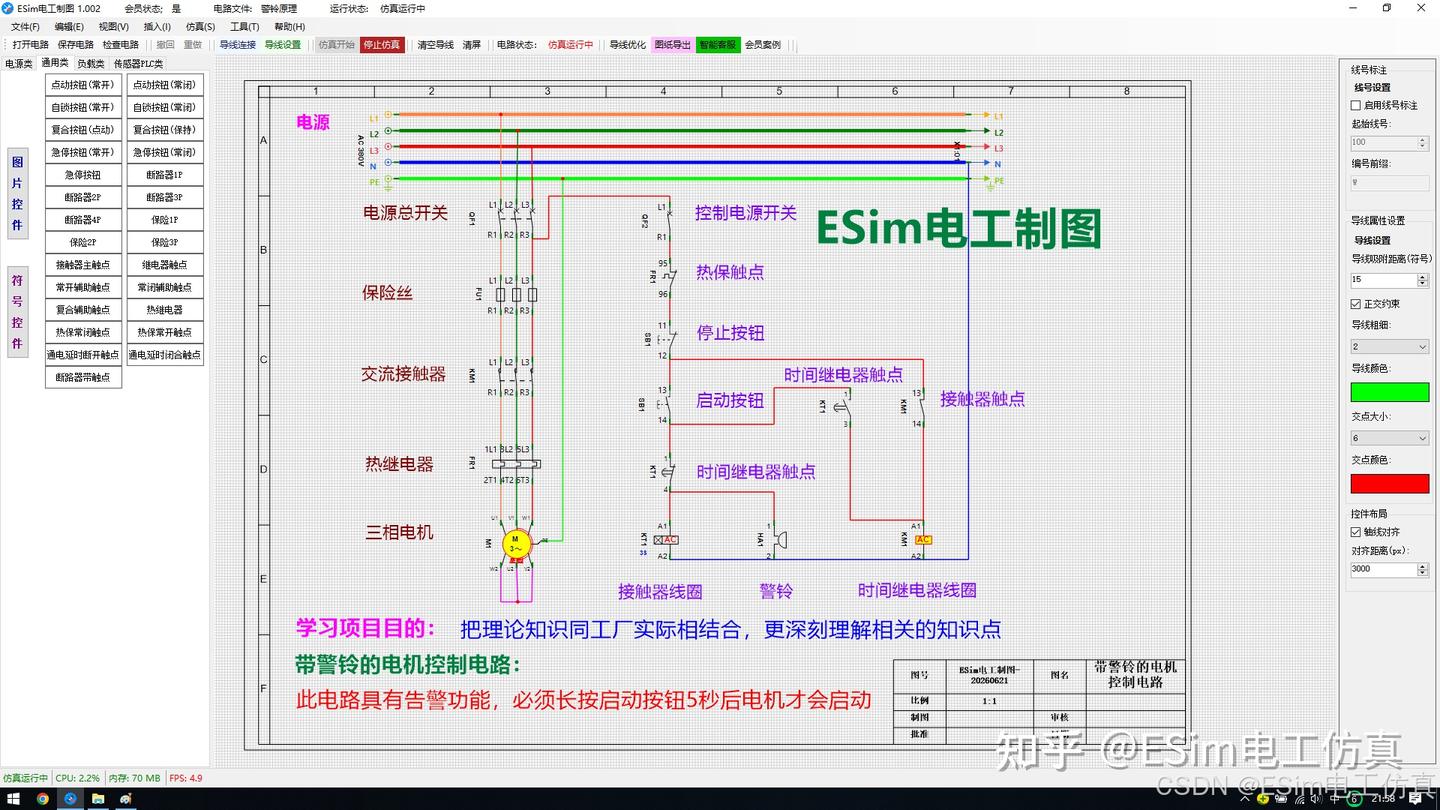The width and height of the screenshot is (1440, 810).
Task: Open the 文件(F) menu
Action: pyautogui.click(x=25, y=27)
